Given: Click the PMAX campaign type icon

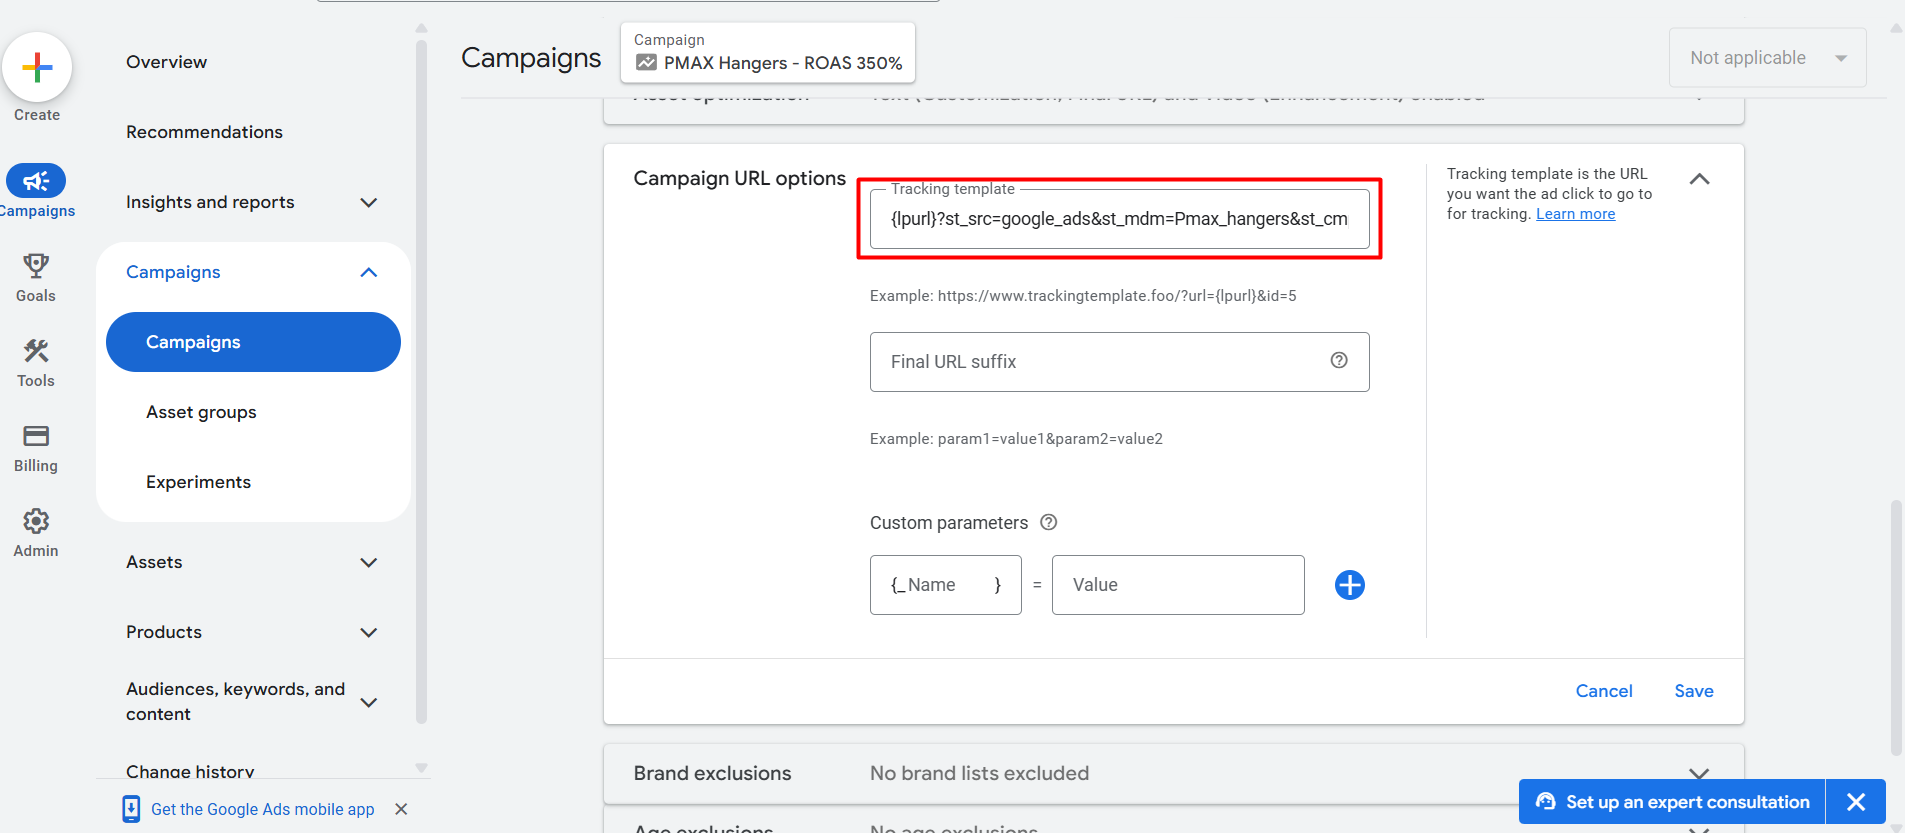Looking at the screenshot, I should tap(646, 63).
